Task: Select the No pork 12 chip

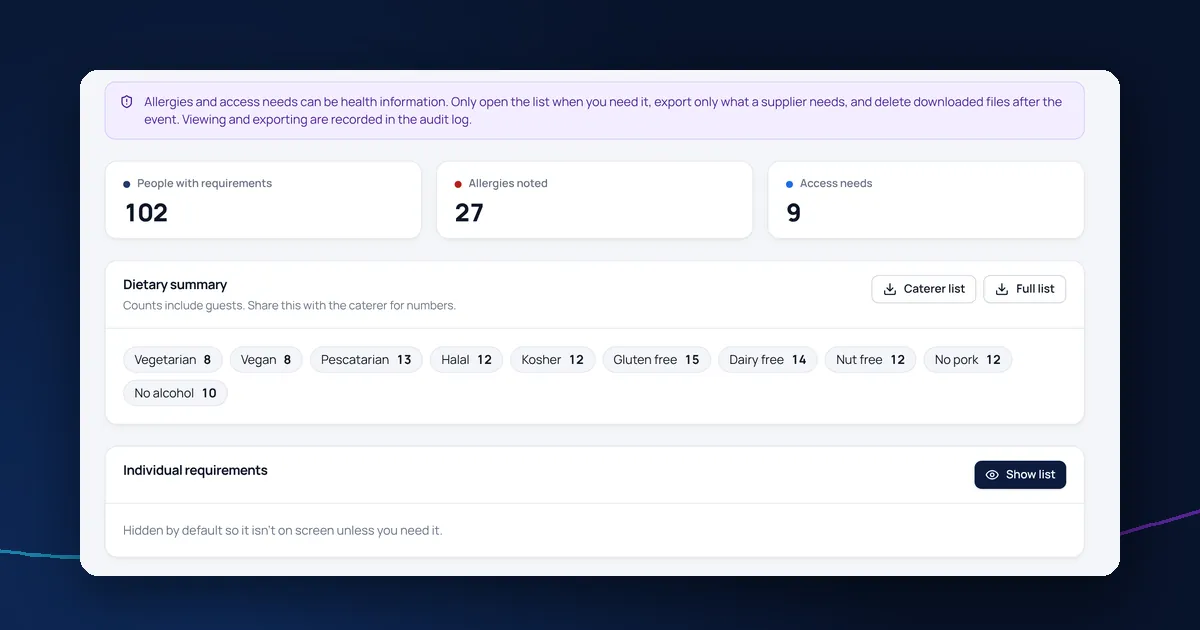Action: [x=968, y=360]
